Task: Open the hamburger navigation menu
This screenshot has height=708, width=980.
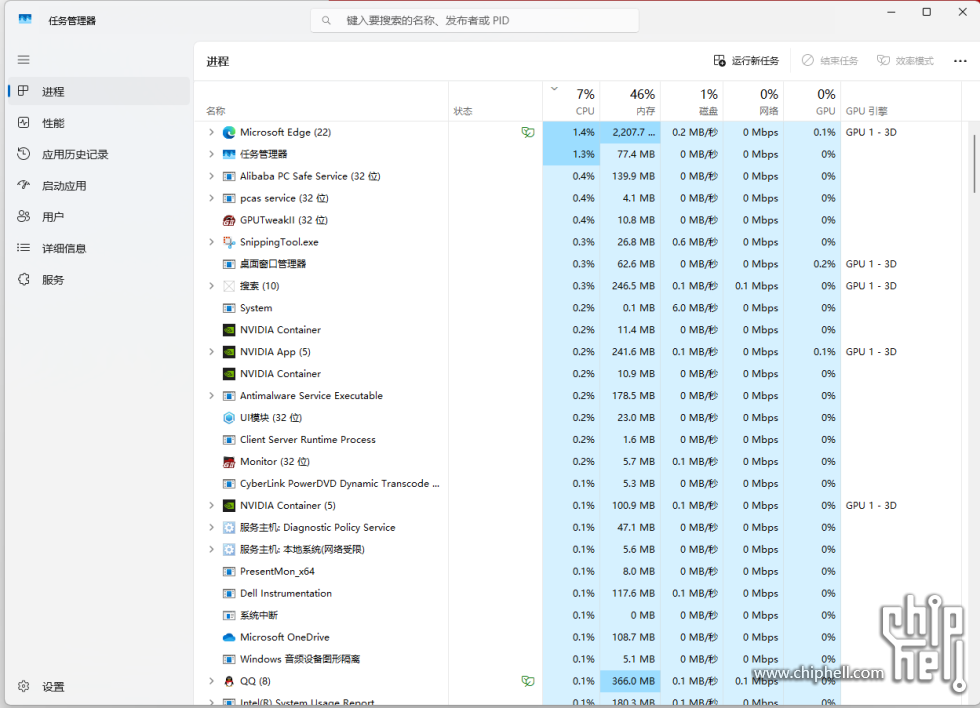Action: [x=24, y=60]
